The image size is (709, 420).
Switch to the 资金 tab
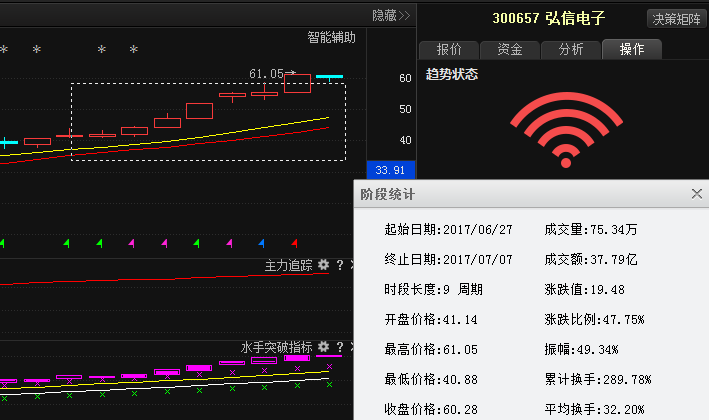(510, 49)
